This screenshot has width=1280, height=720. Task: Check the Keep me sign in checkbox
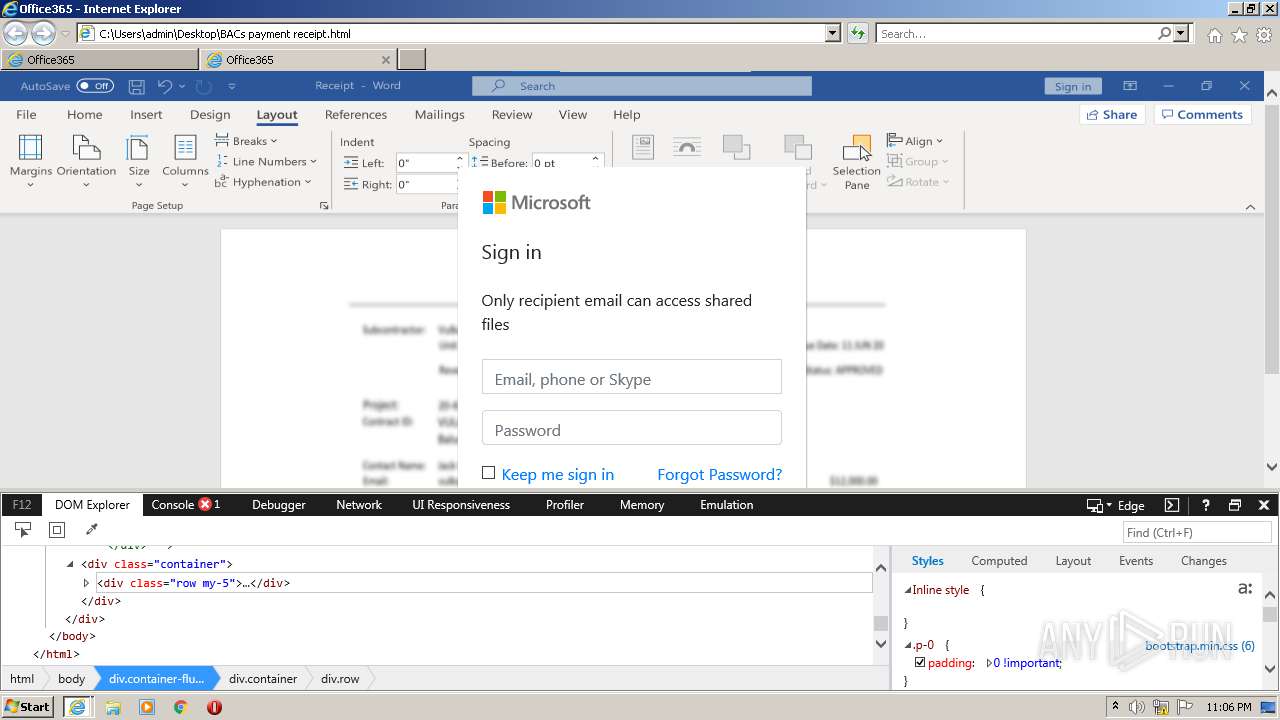[488, 473]
